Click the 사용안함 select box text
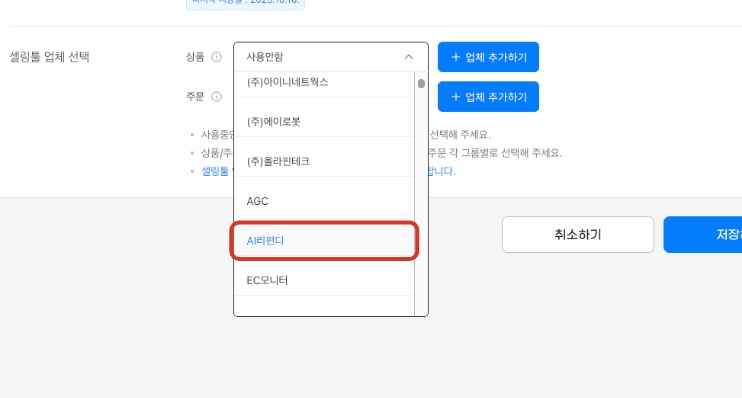742x398 pixels. [265, 57]
